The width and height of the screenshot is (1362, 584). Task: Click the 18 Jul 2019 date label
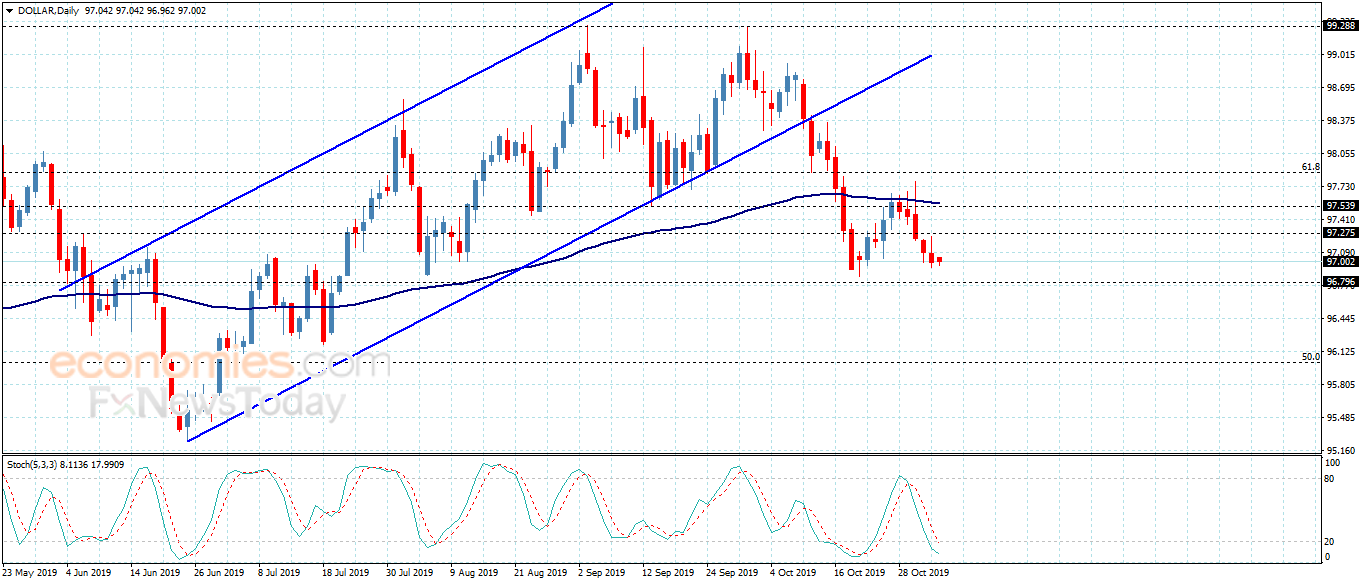(344, 574)
